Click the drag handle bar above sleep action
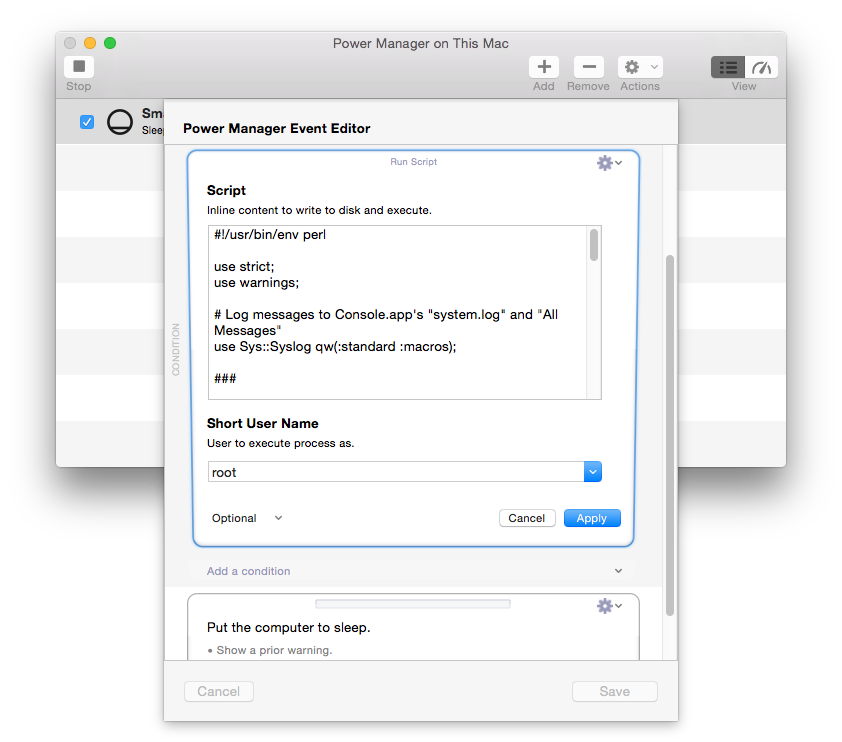This screenshot has height=742, width=842. coord(413,603)
